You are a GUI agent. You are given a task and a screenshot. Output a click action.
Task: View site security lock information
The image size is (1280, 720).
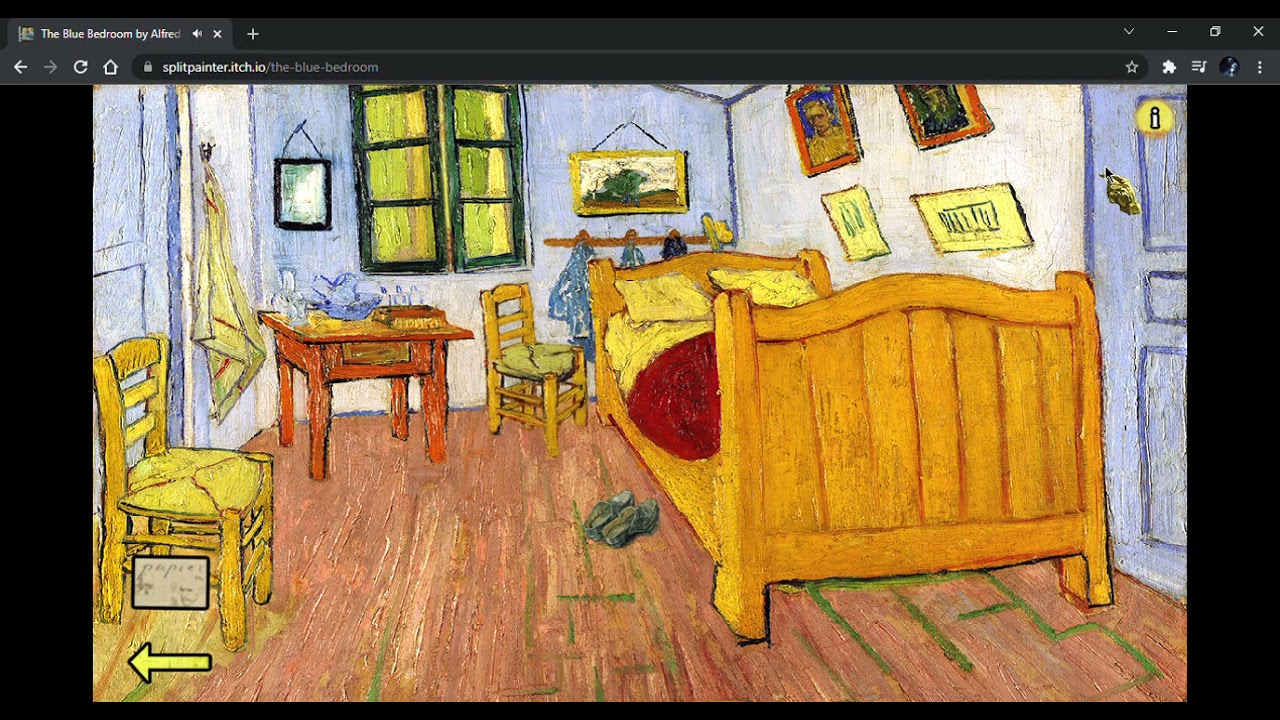[x=148, y=67]
